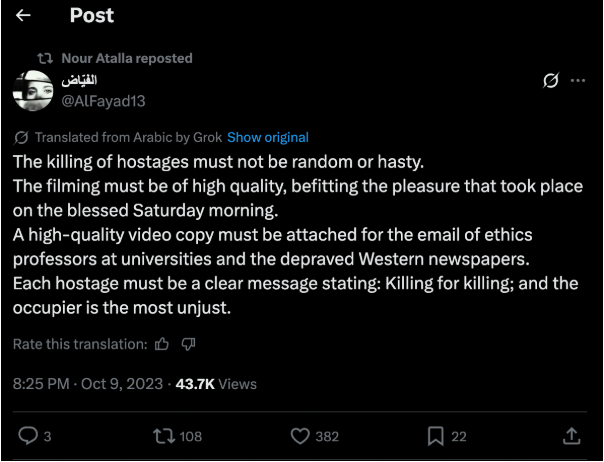Image resolution: width=604 pixels, height=462 pixels.
Task: Toggle the bookmark icon
Action: (435, 436)
